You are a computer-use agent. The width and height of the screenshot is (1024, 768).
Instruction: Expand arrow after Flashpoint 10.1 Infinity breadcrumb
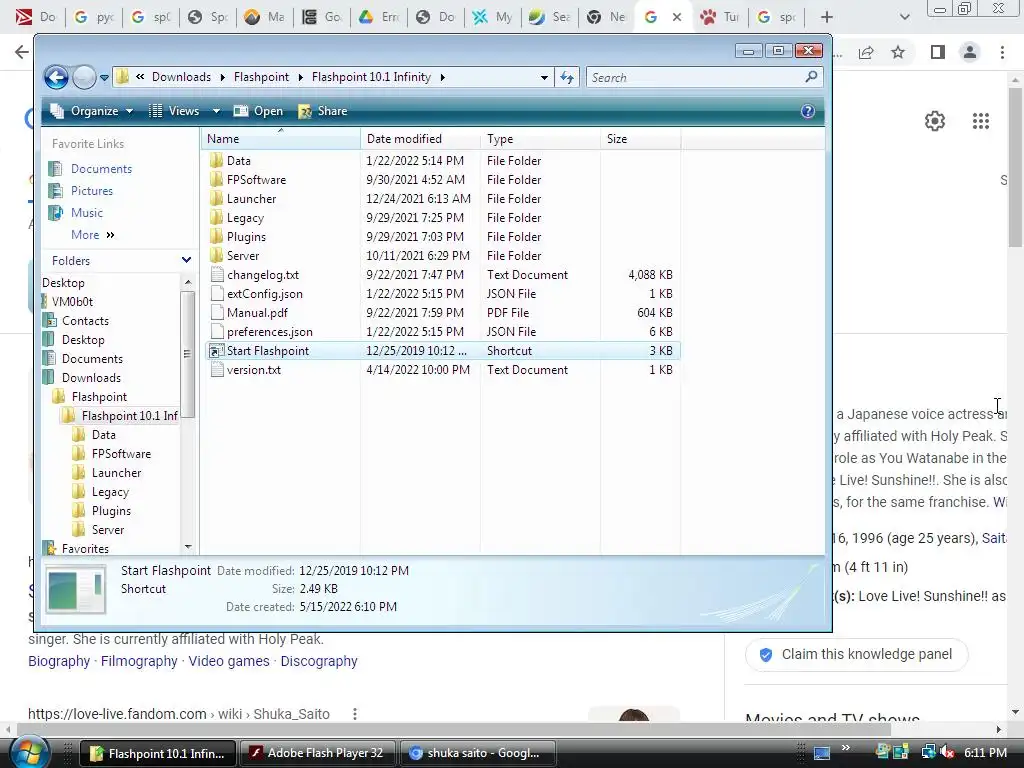pos(443,77)
